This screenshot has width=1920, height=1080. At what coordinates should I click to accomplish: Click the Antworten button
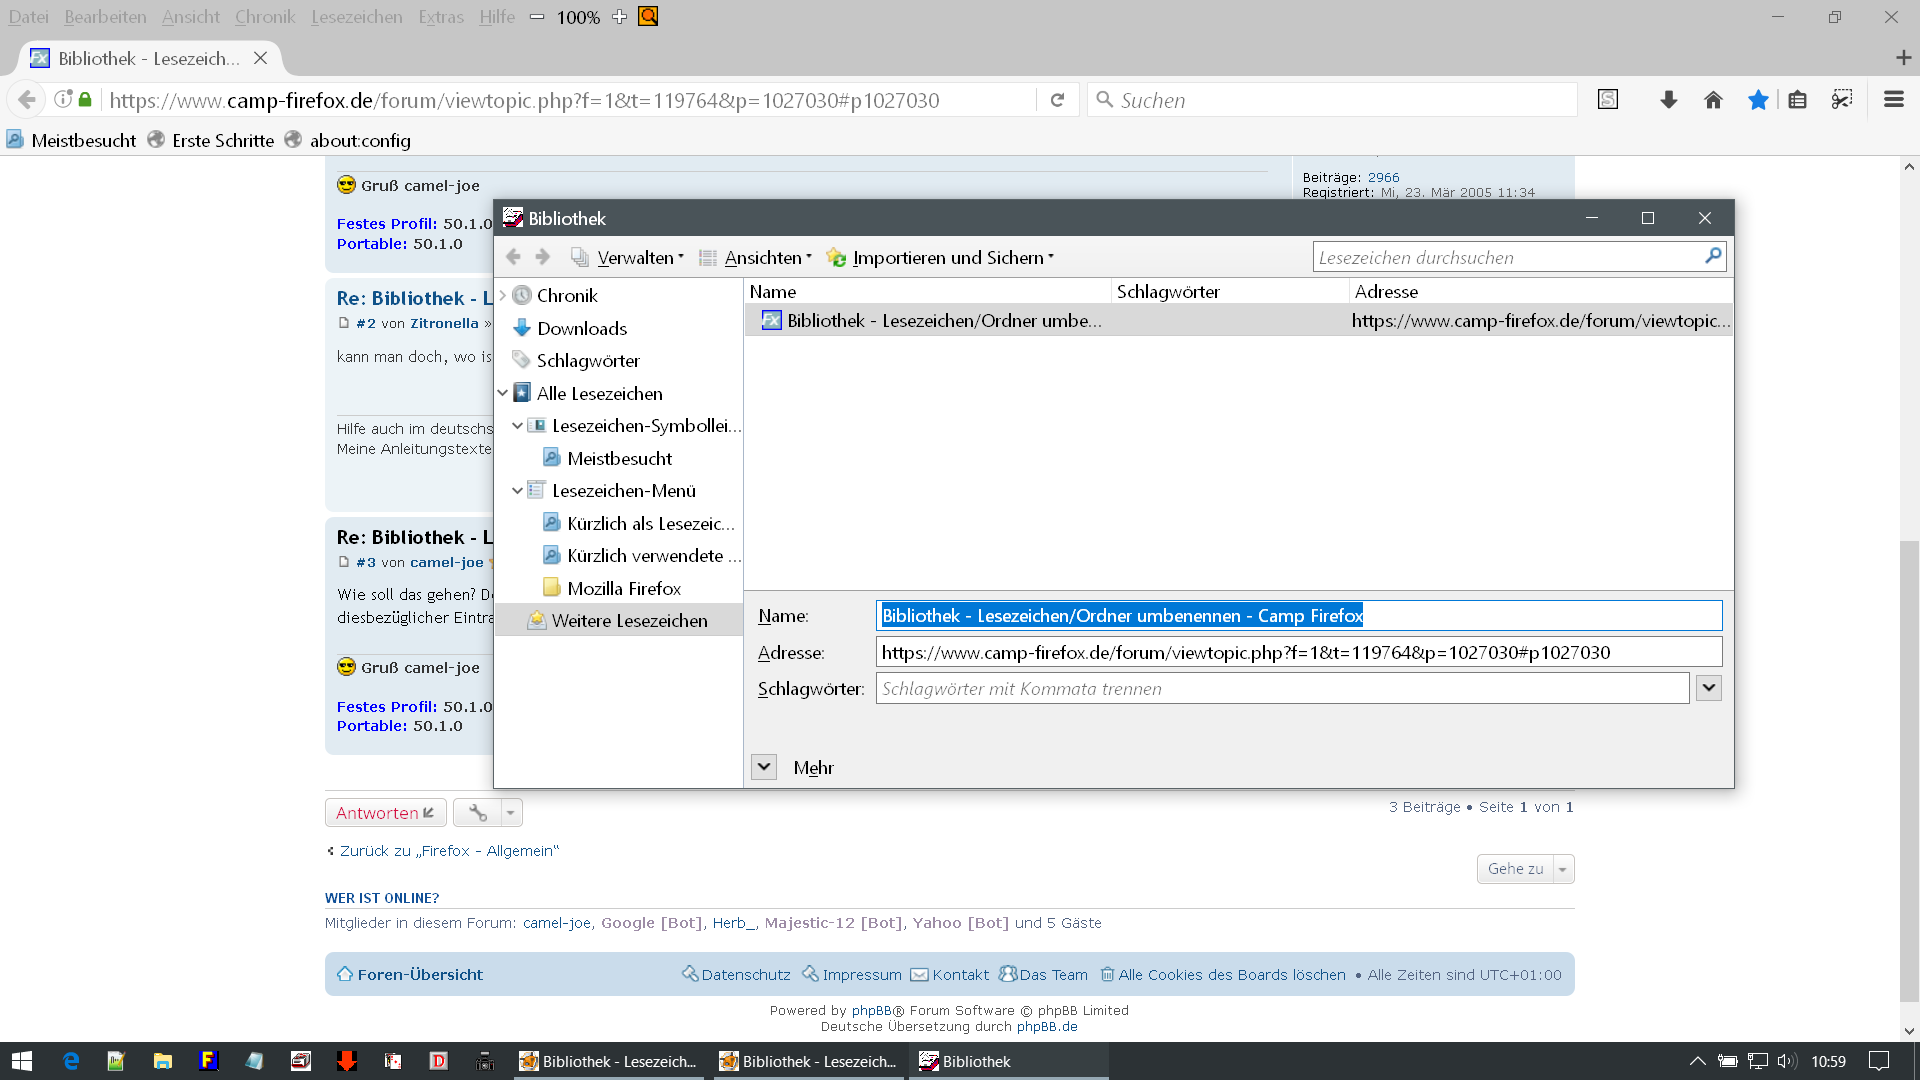(385, 813)
